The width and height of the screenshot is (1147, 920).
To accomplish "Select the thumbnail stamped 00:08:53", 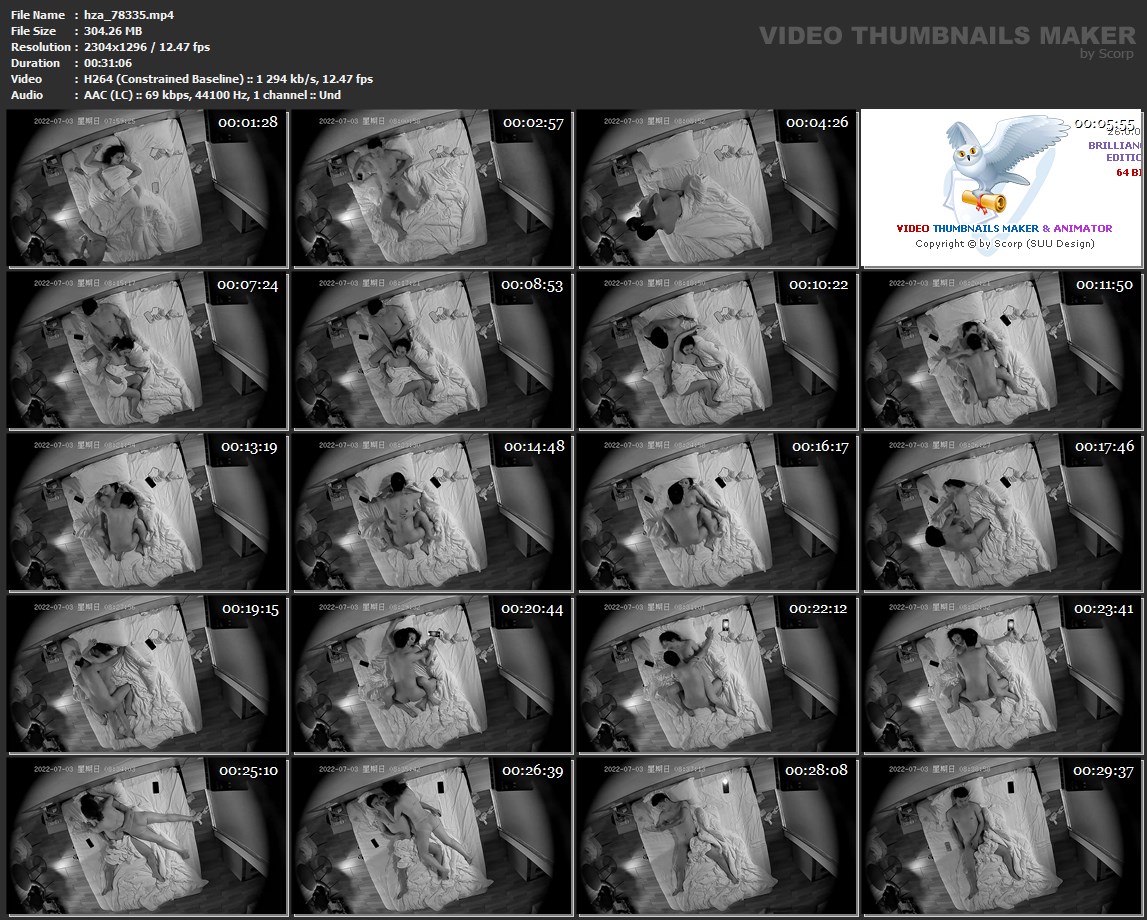I will tap(432, 350).
